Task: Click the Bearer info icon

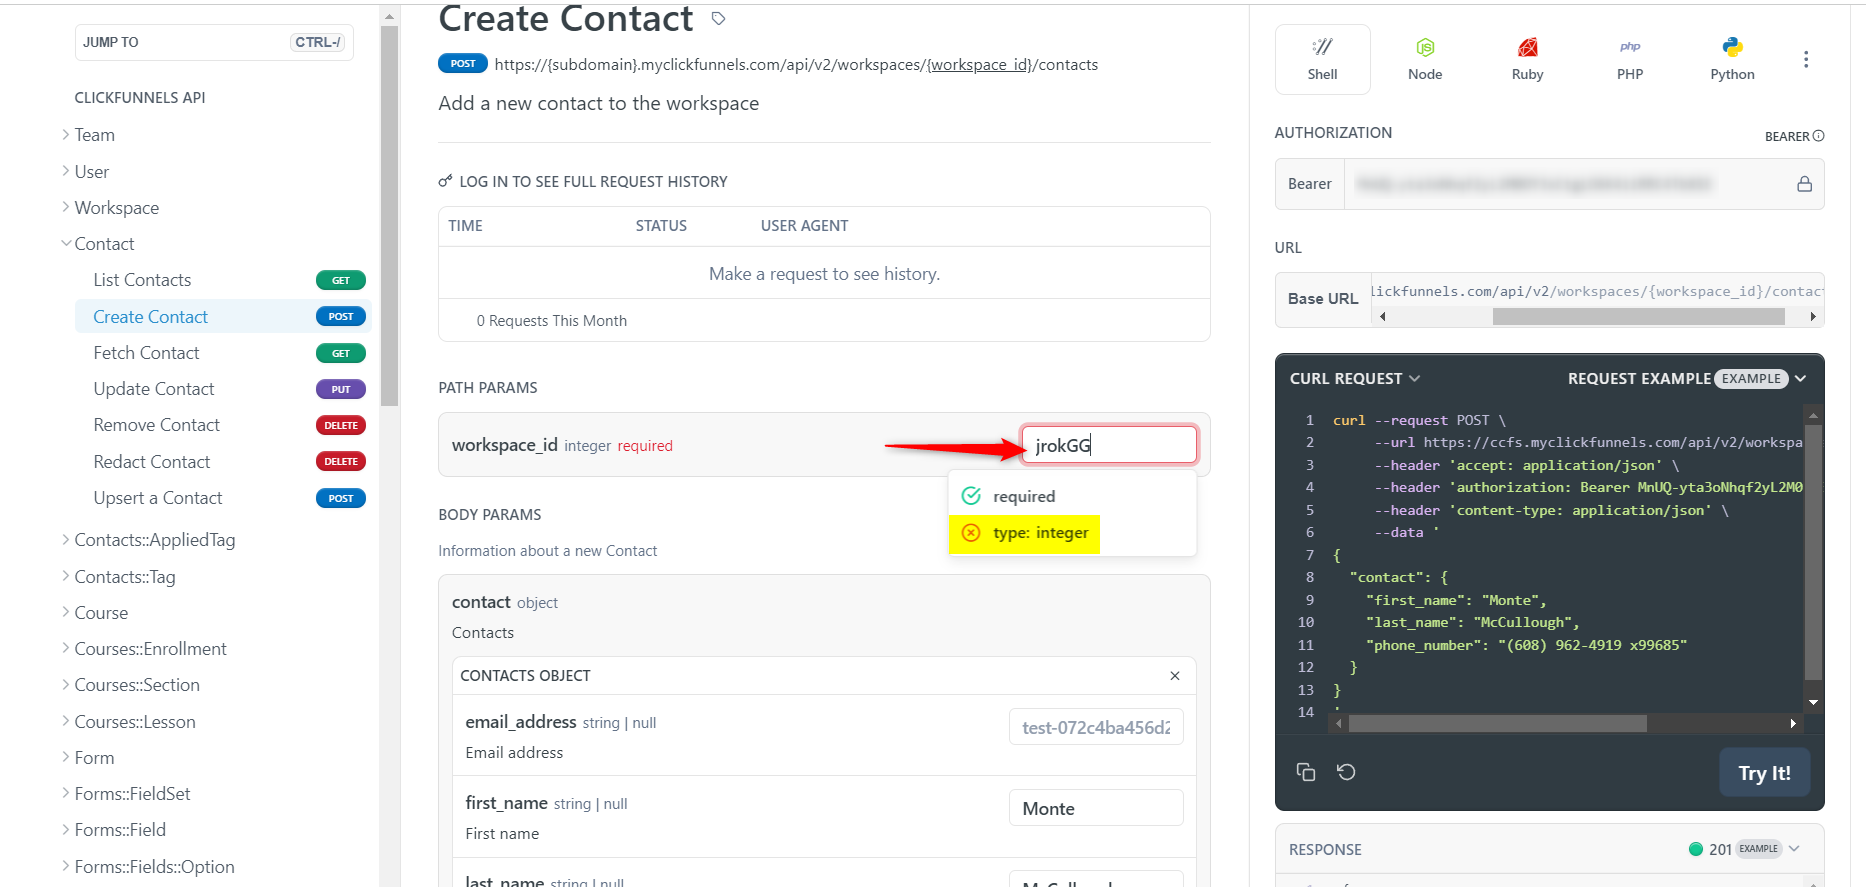Action: (1819, 136)
